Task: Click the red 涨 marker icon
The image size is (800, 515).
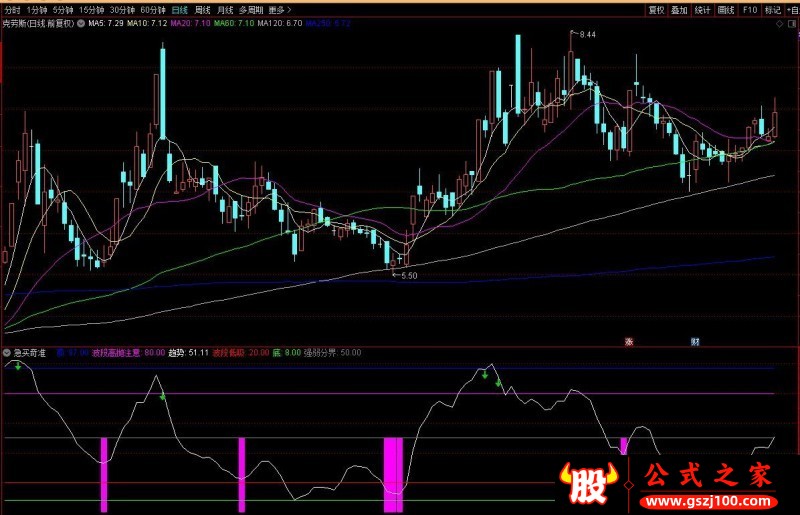Action: (x=630, y=342)
